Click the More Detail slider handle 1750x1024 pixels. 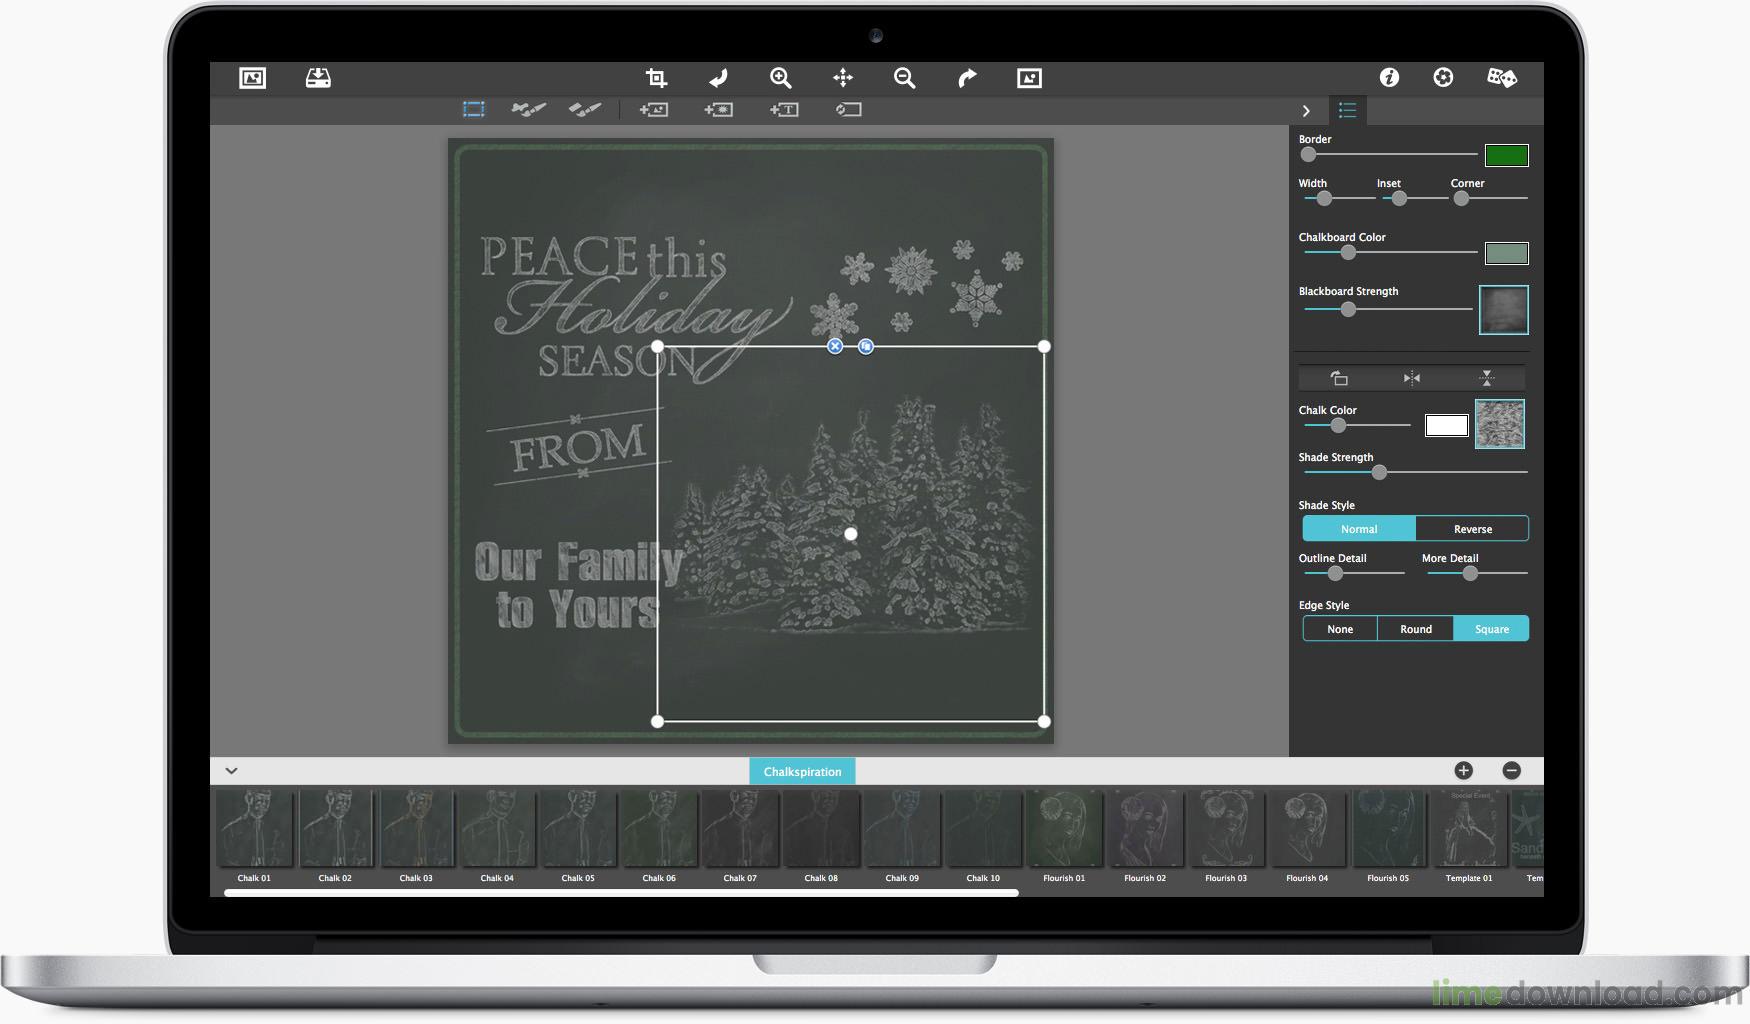point(1470,574)
